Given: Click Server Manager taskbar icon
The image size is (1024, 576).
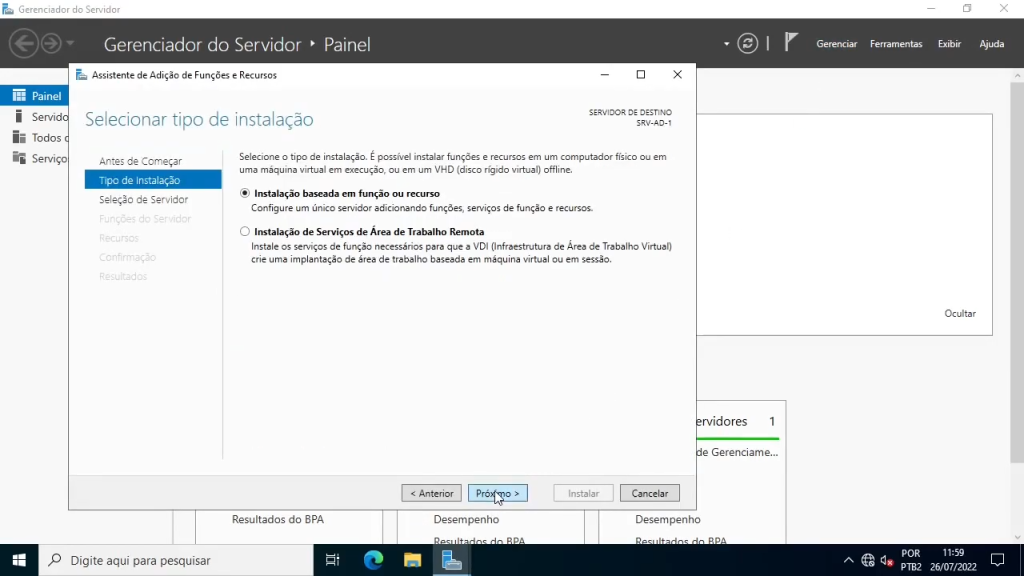Looking at the screenshot, I should tap(451, 560).
